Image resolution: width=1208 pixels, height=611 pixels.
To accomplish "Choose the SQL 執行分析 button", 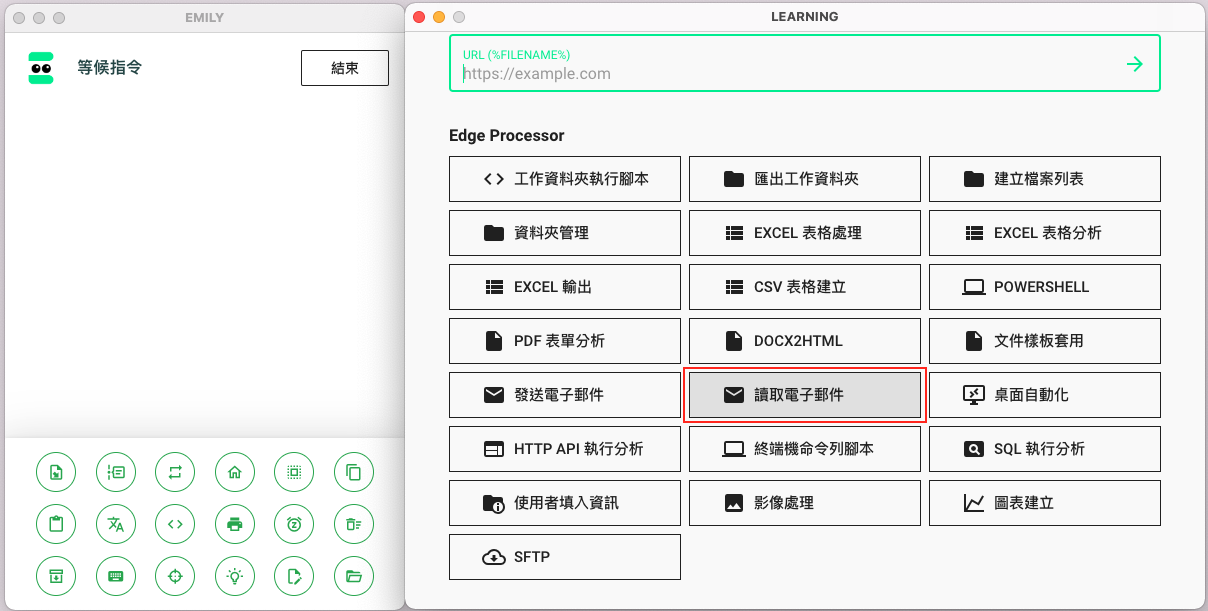I will 1044,449.
